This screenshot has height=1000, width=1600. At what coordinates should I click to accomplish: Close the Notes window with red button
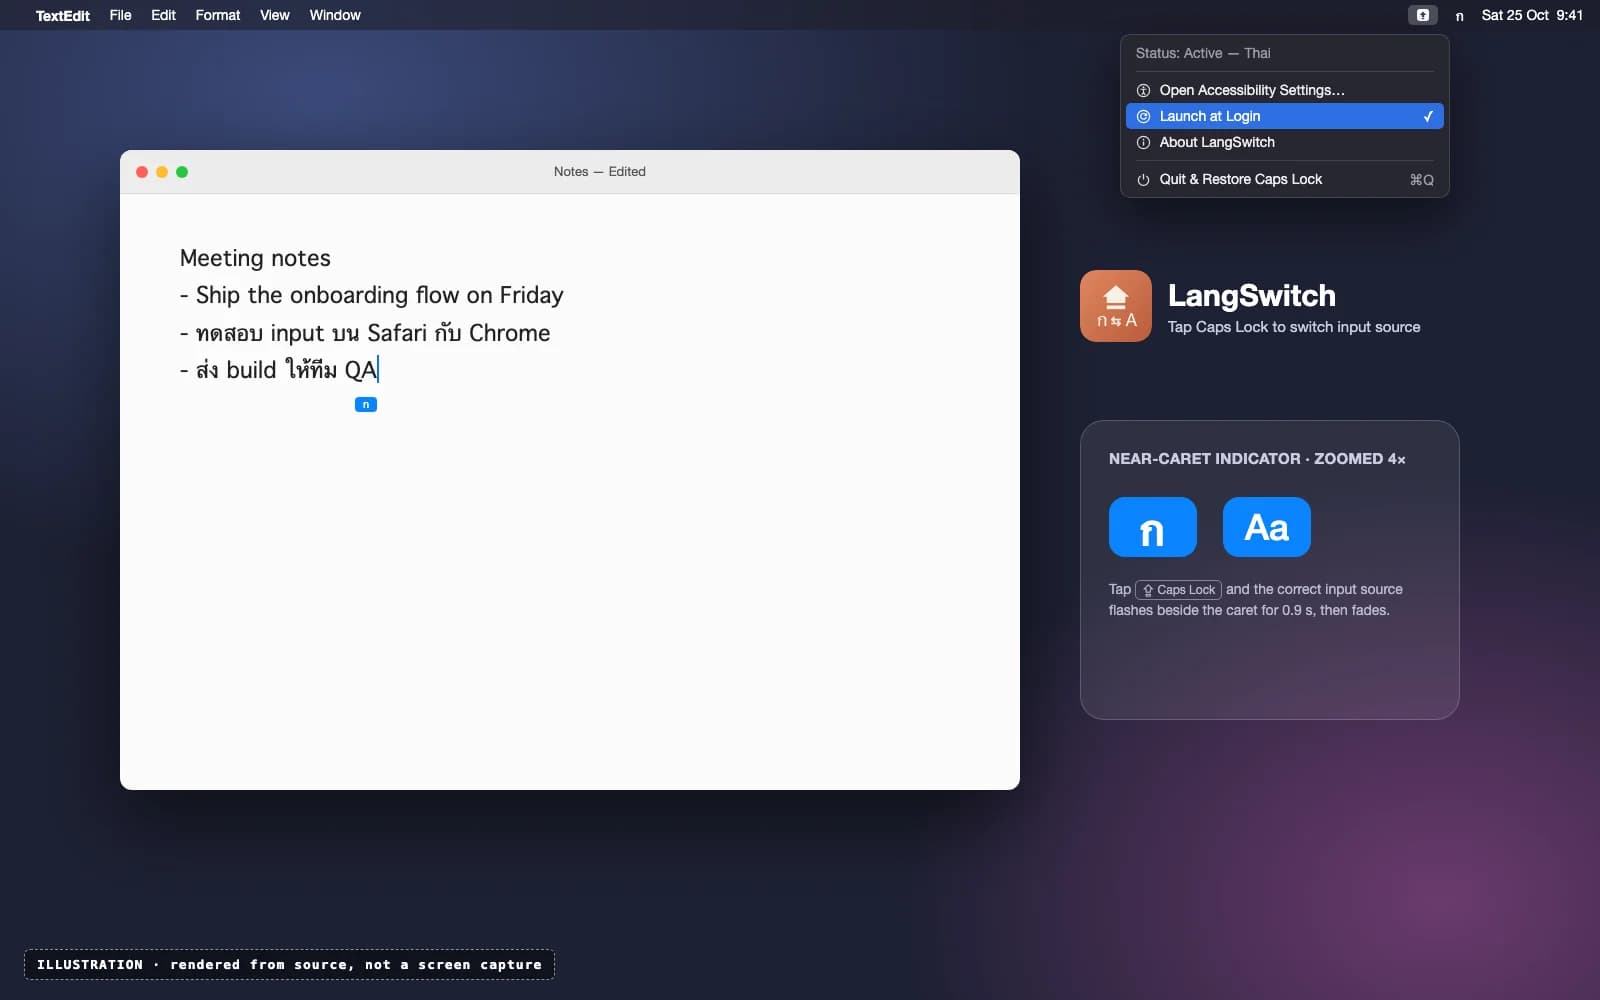[142, 172]
